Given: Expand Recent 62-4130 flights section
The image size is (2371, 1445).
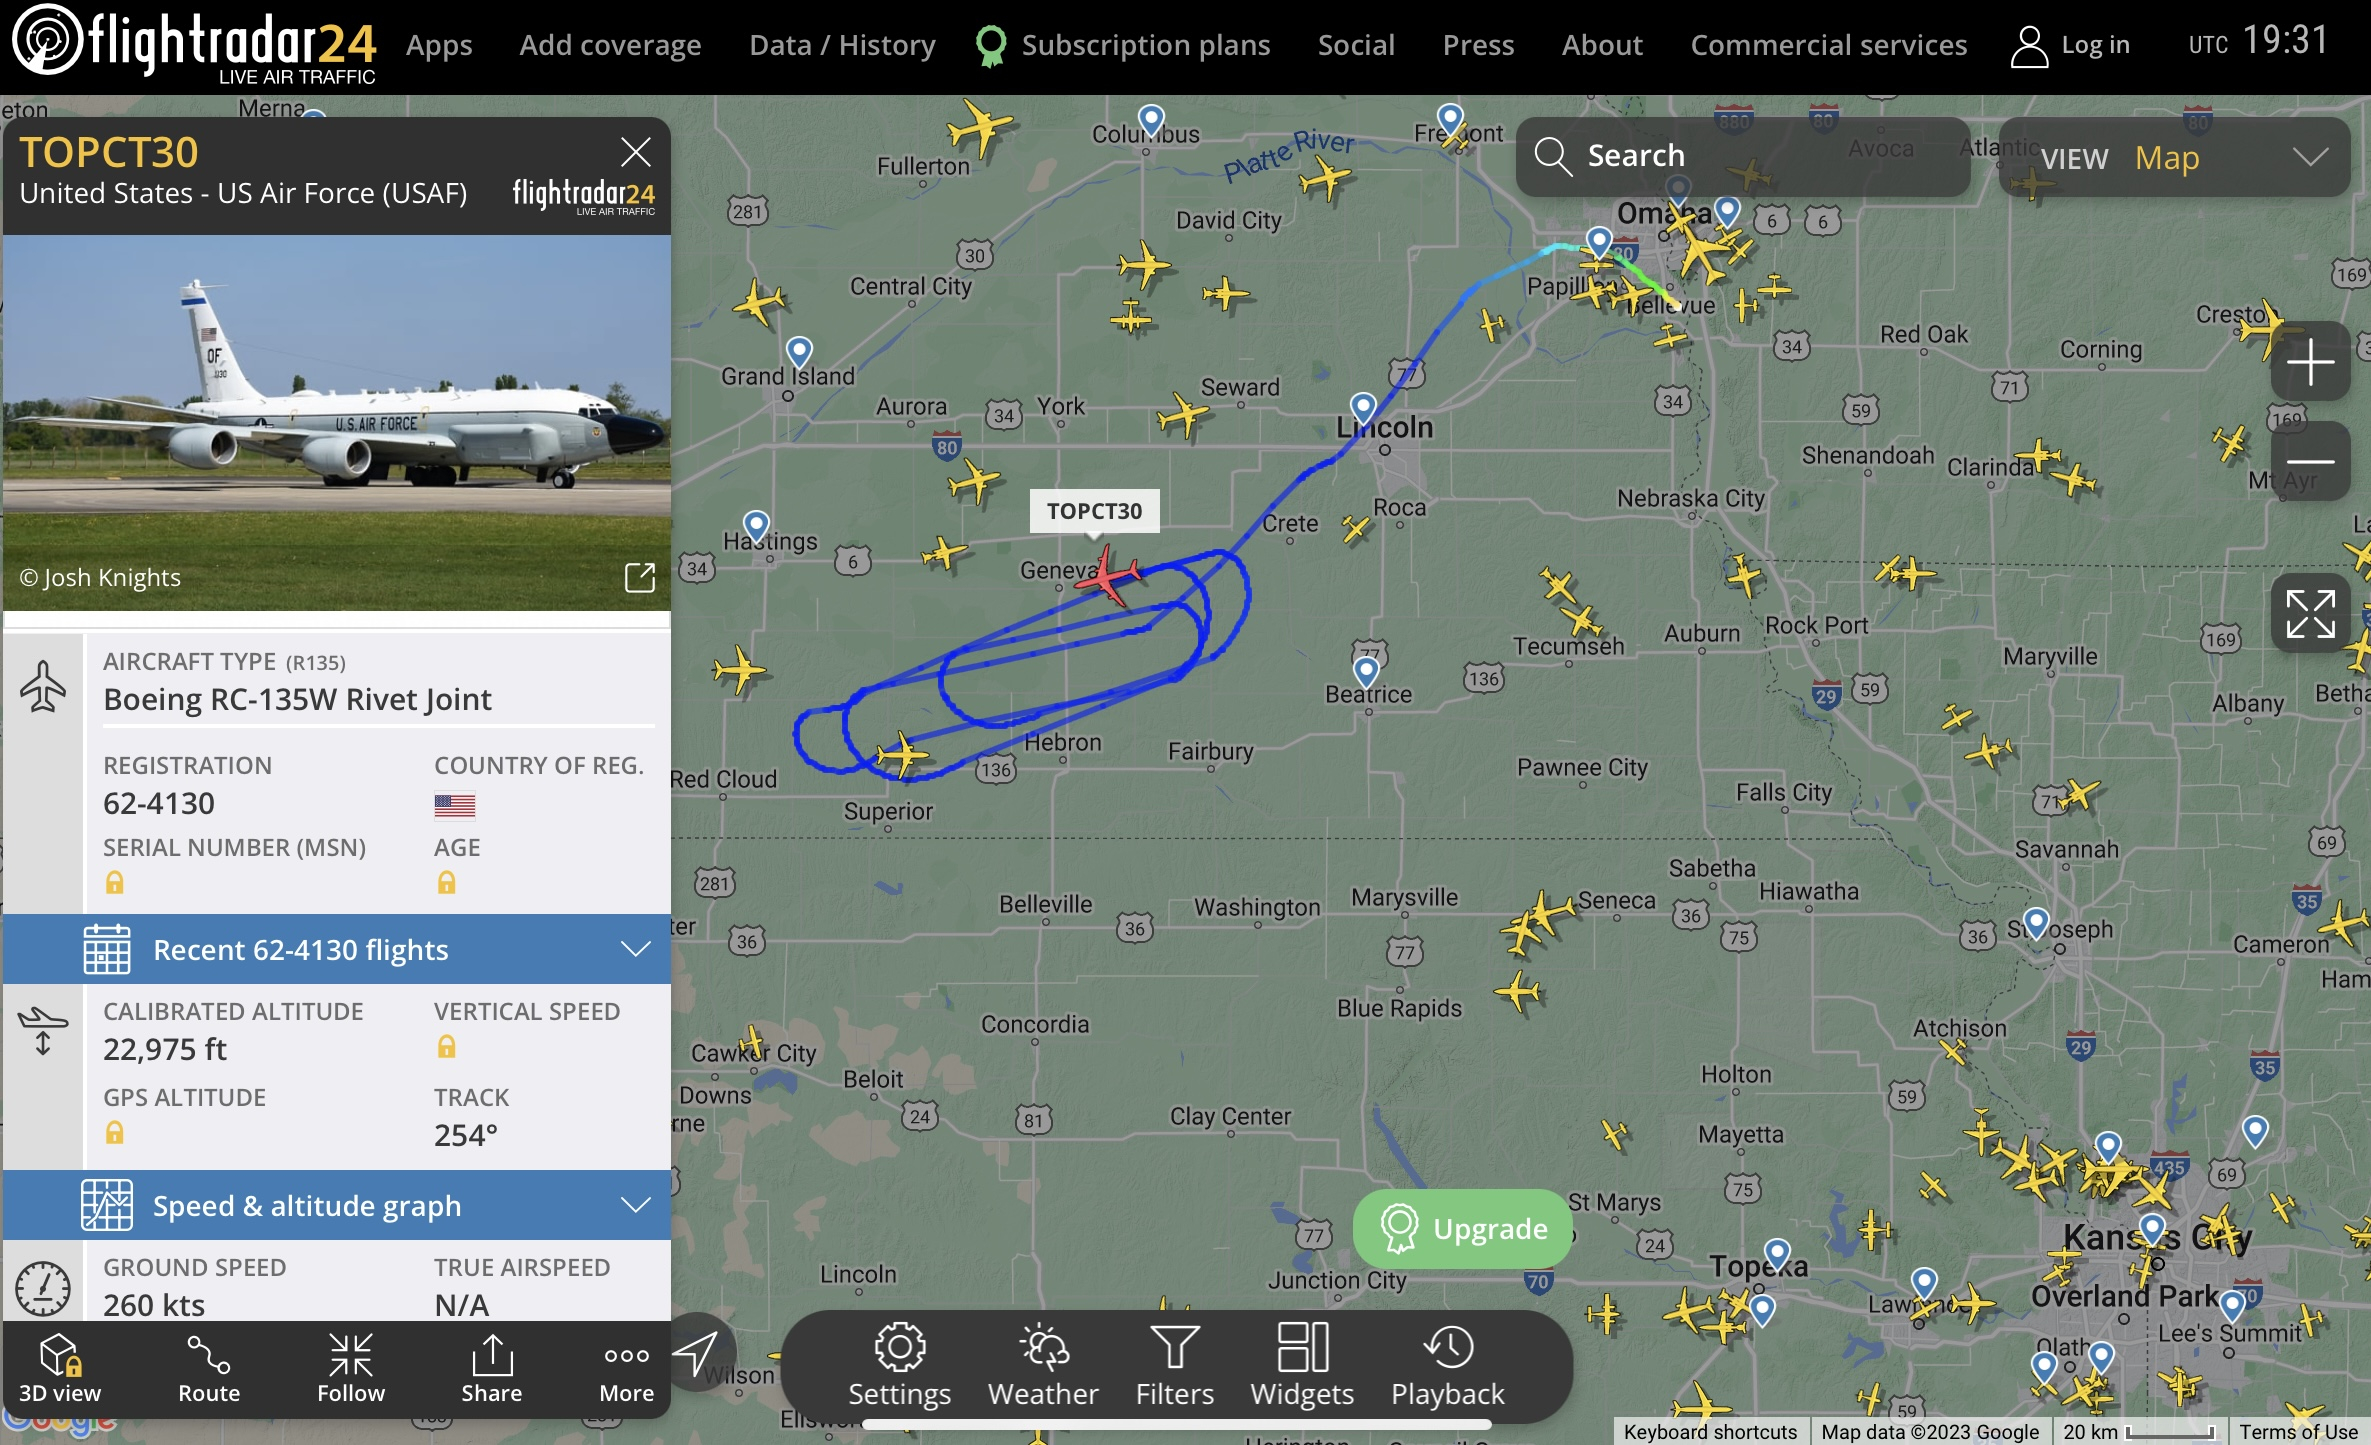Looking at the screenshot, I should [337, 949].
